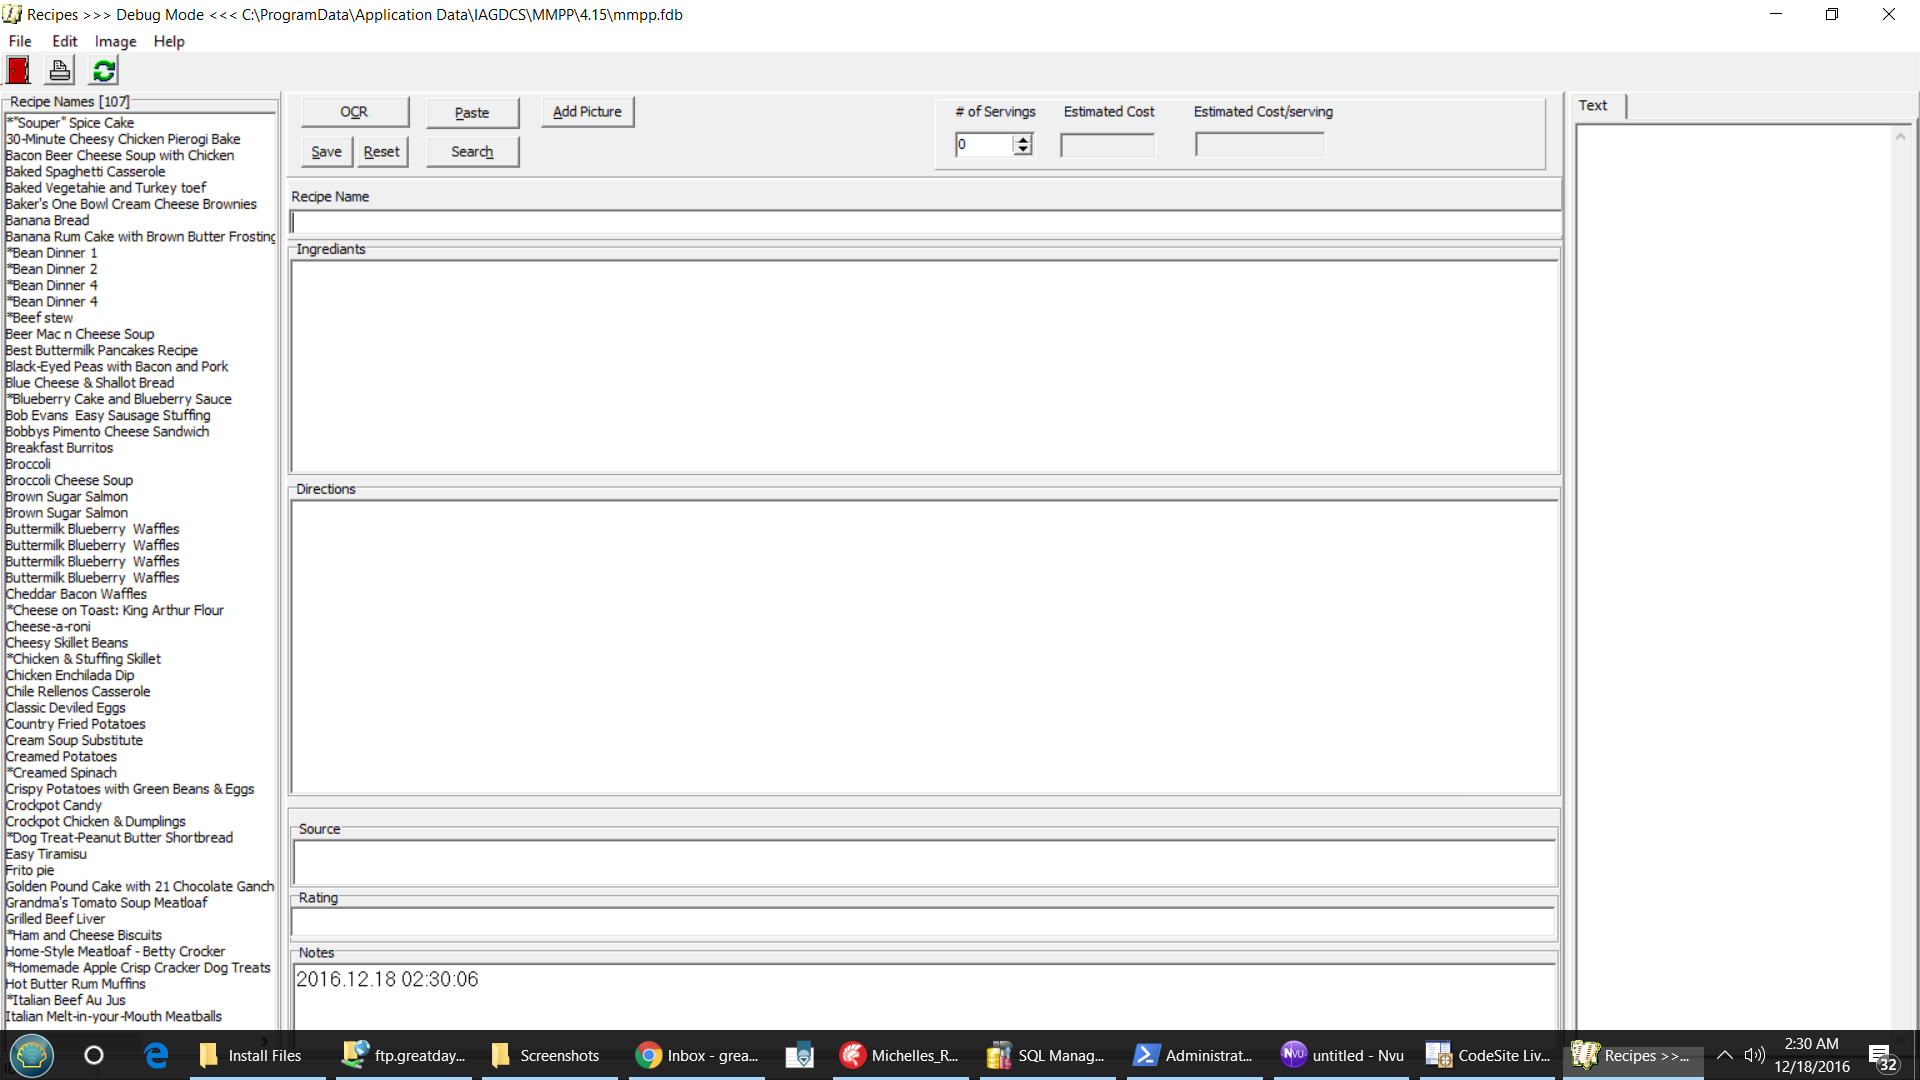Select Country Fried Potatoes recipe

[x=75, y=724]
